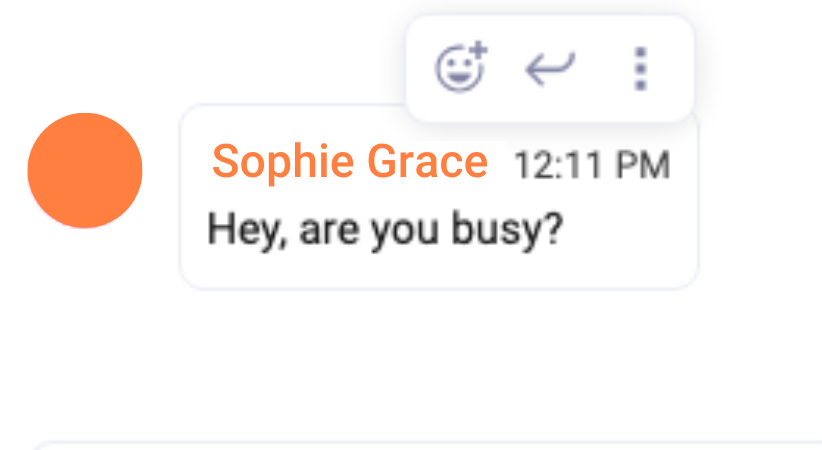The height and width of the screenshot is (450, 822).
Task: Show the kebab menu for this message
Action: (x=641, y=69)
